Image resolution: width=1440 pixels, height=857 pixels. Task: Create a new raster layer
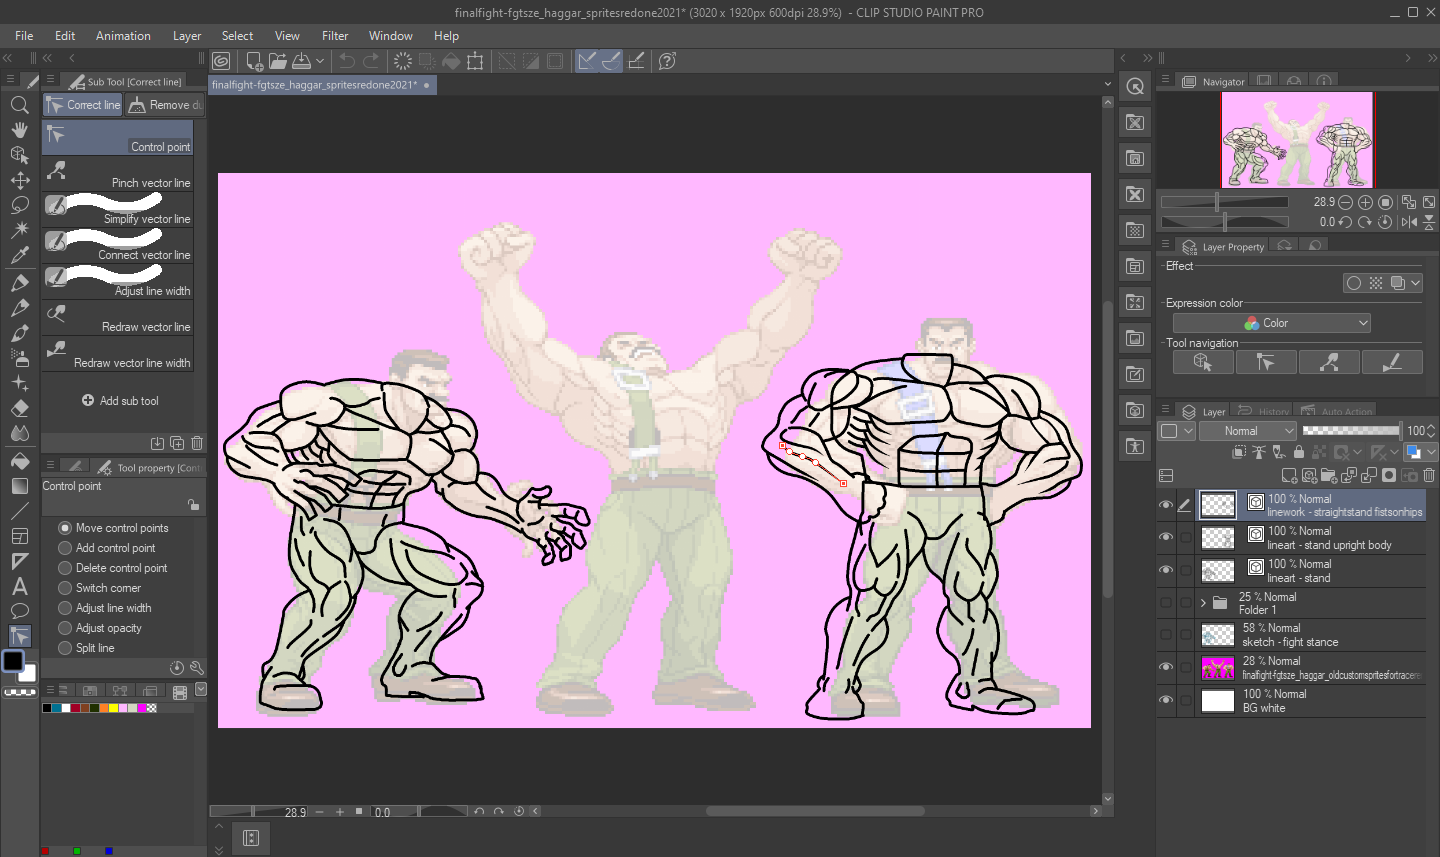click(1289, 475)
